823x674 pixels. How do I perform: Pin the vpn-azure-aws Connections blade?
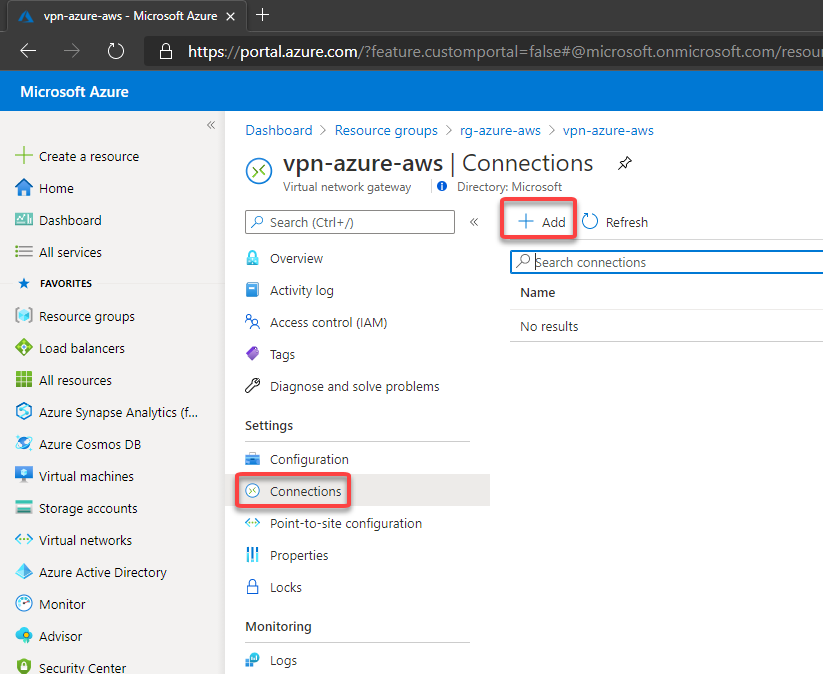click(625, 163)
